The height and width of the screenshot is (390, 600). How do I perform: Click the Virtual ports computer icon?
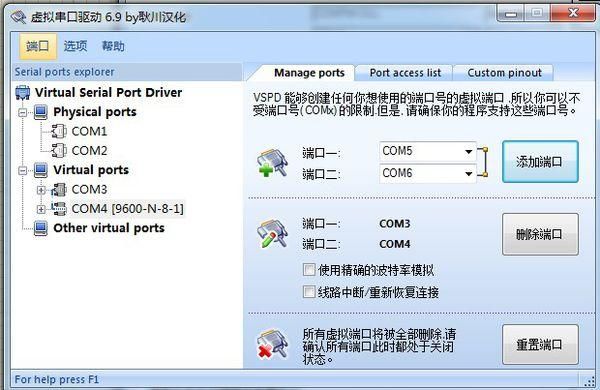[x=41, y=170]
